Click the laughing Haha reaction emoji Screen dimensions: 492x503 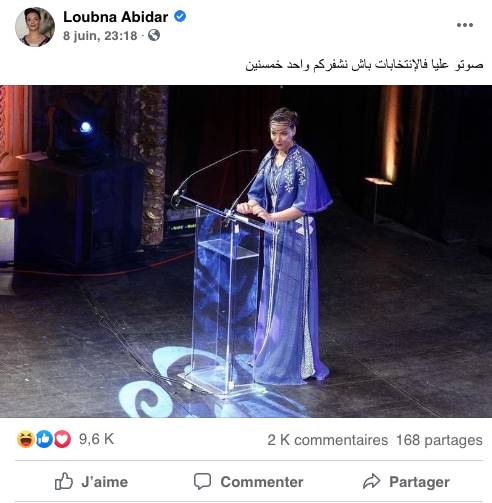(26, 439)
